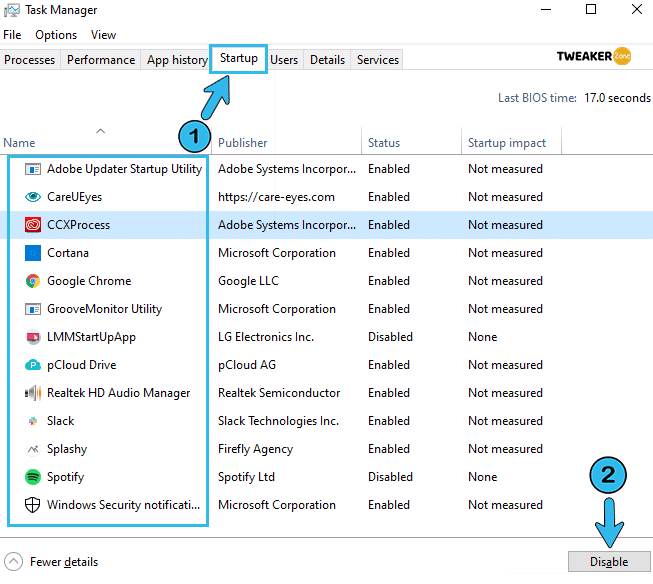The height and width of the screenshot is (584, 653).
Task: Click the None impact in Spotify row
Action: click(x=482, y=477)
